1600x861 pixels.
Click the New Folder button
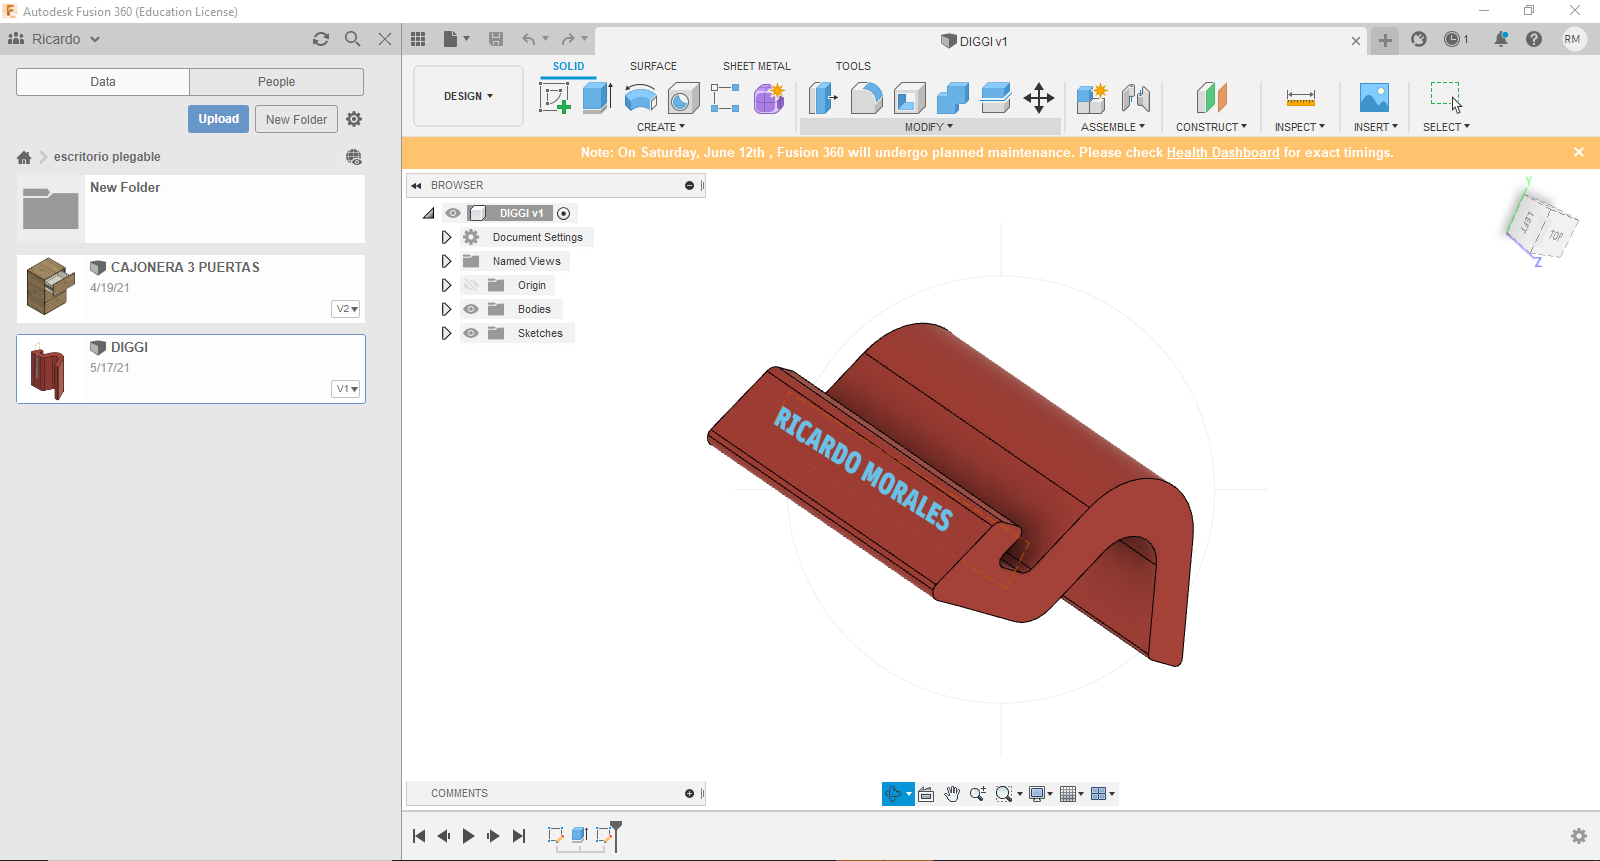(x=296, y=119)
